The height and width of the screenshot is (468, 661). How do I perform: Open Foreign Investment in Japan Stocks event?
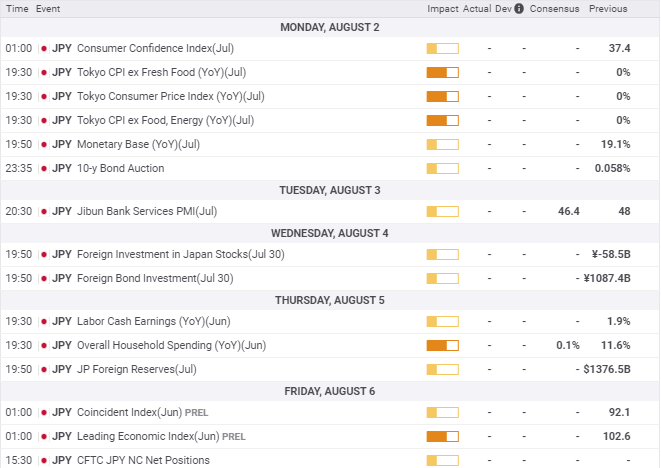(180, 254)
